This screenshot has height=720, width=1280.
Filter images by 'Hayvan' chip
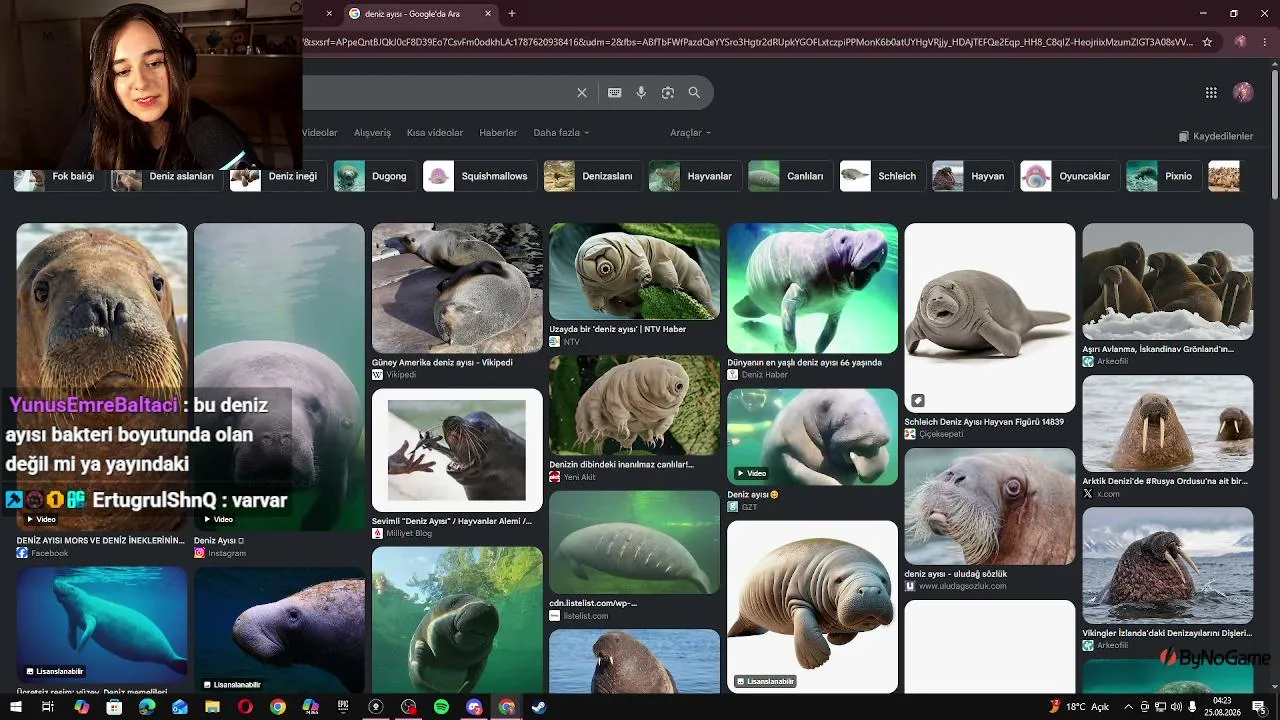[974, 176]
